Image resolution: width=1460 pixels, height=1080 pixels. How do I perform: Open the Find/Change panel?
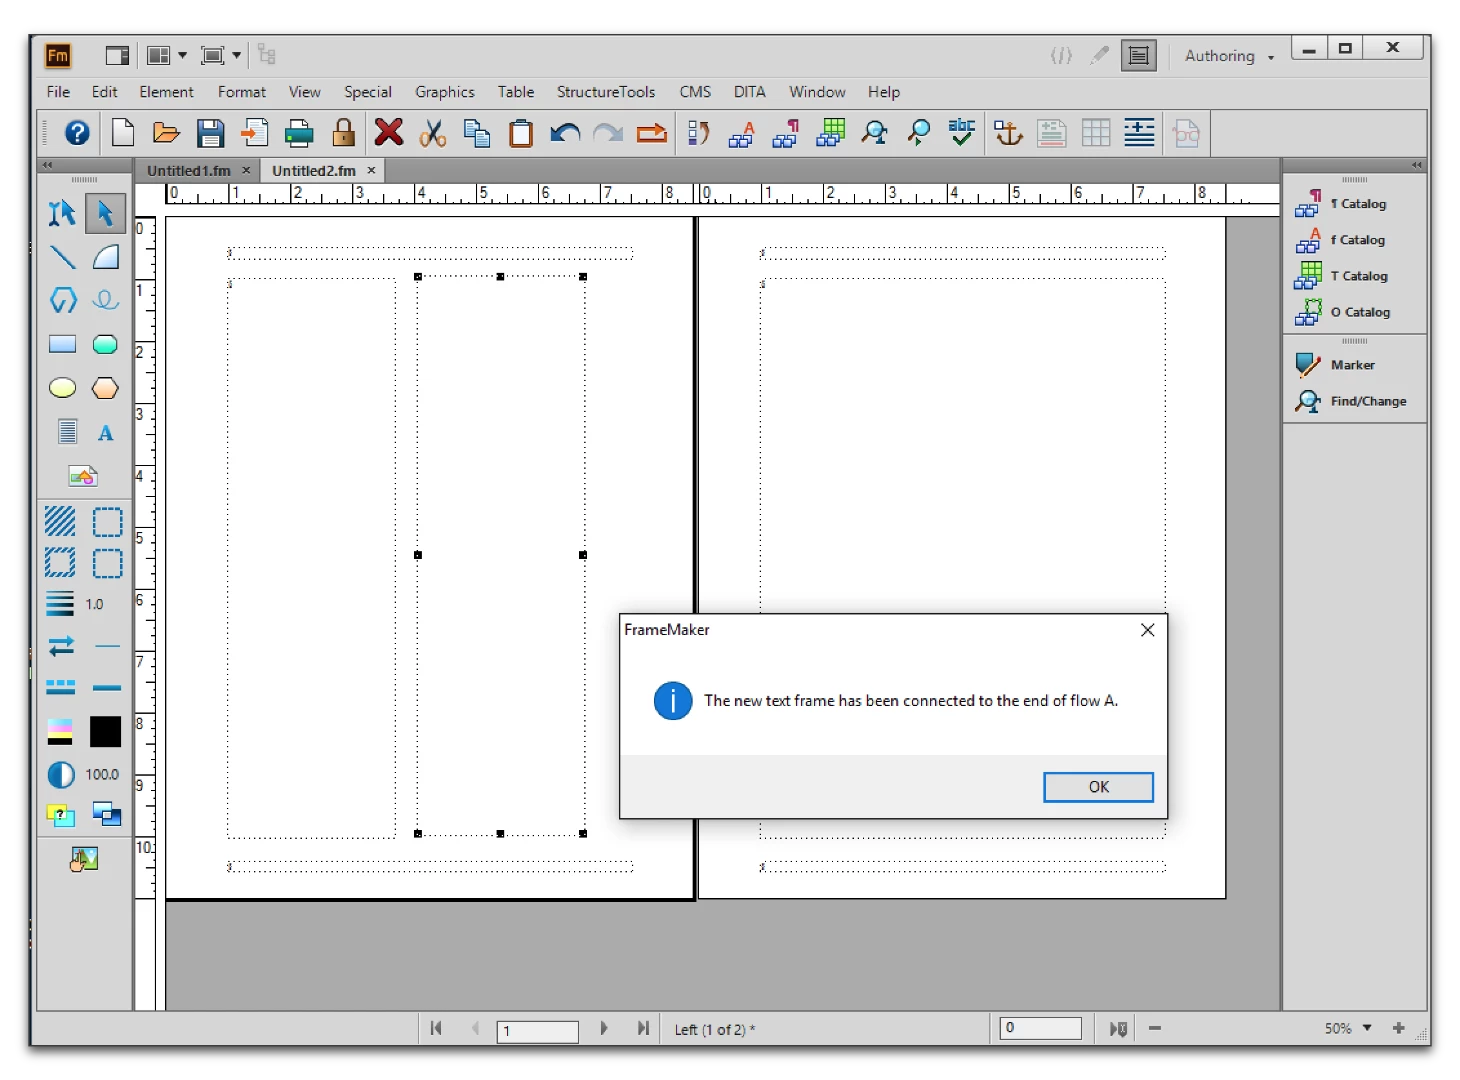(1351, 401)
